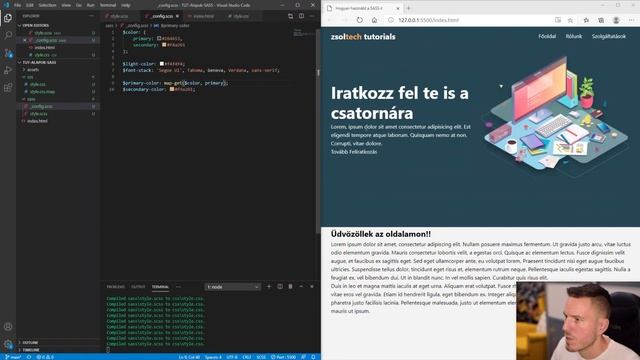Viewport: 640px width, 360px height.
Task: Click the $secondary-color swatch on line 10
Action: [x=172, y=89]
